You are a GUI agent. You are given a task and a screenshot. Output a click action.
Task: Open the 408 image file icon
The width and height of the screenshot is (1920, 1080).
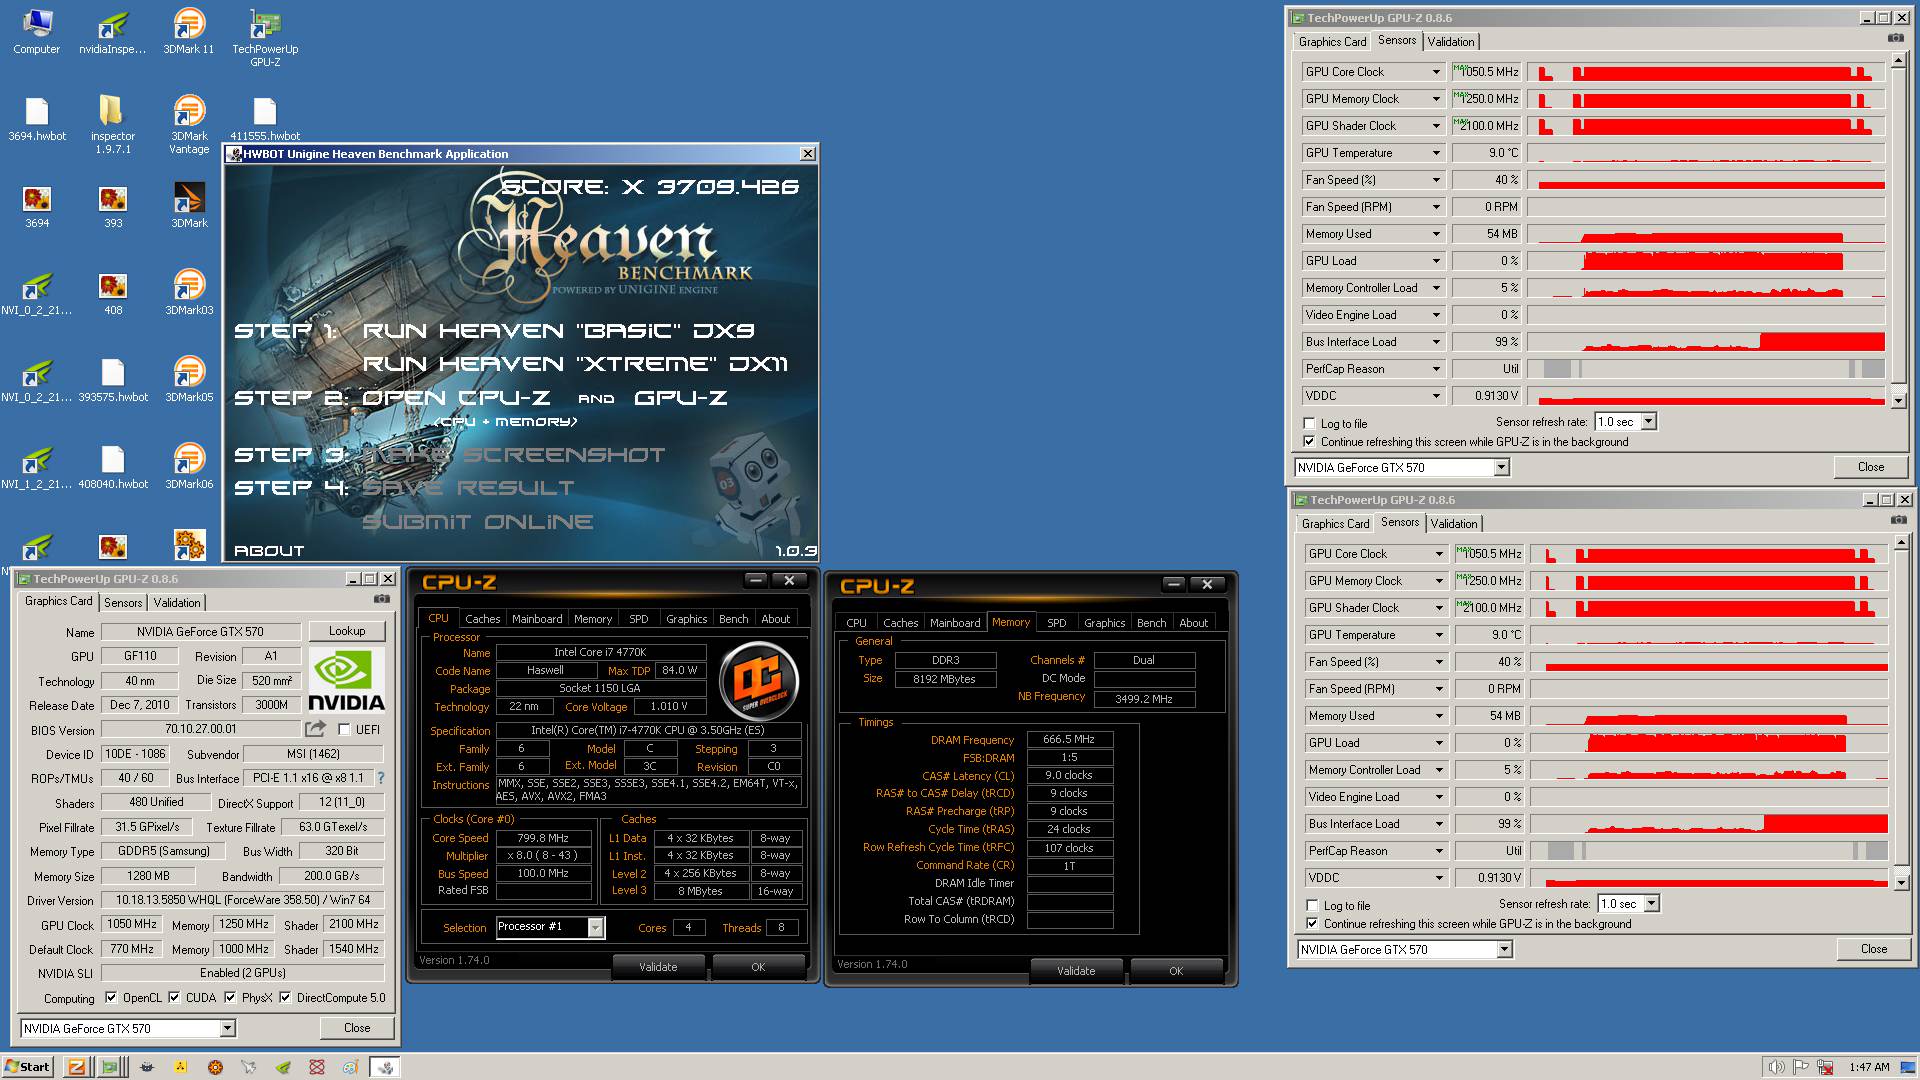[113, 294]
